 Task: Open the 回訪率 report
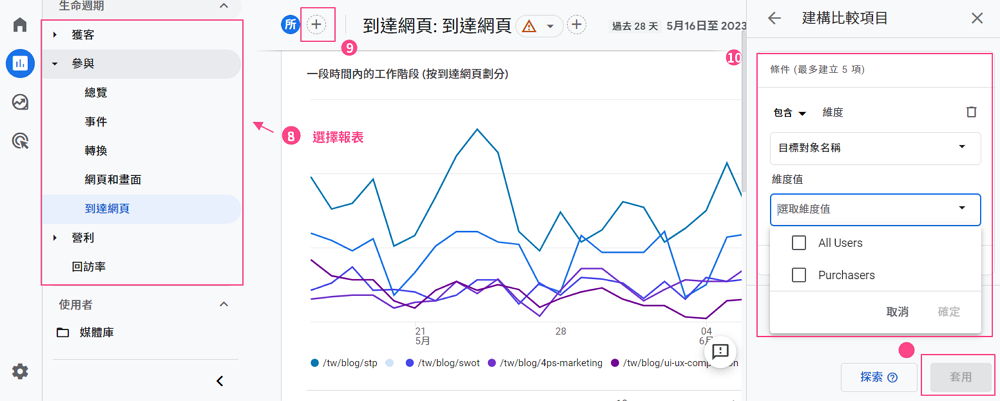coord(89,266)
